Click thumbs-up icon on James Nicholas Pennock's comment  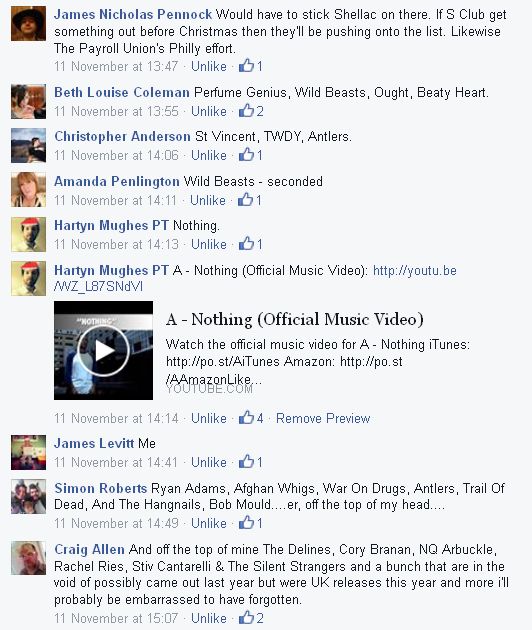pos(246,65)
